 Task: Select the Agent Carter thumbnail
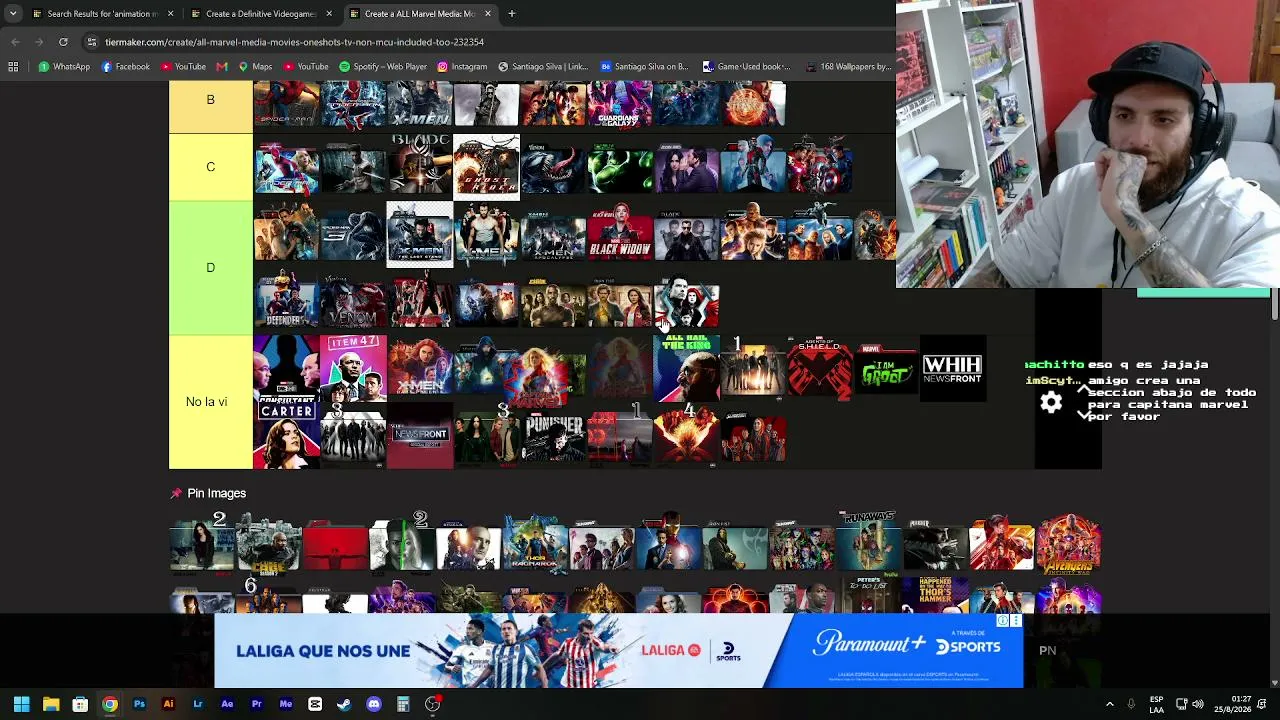(x=286, y=435)
